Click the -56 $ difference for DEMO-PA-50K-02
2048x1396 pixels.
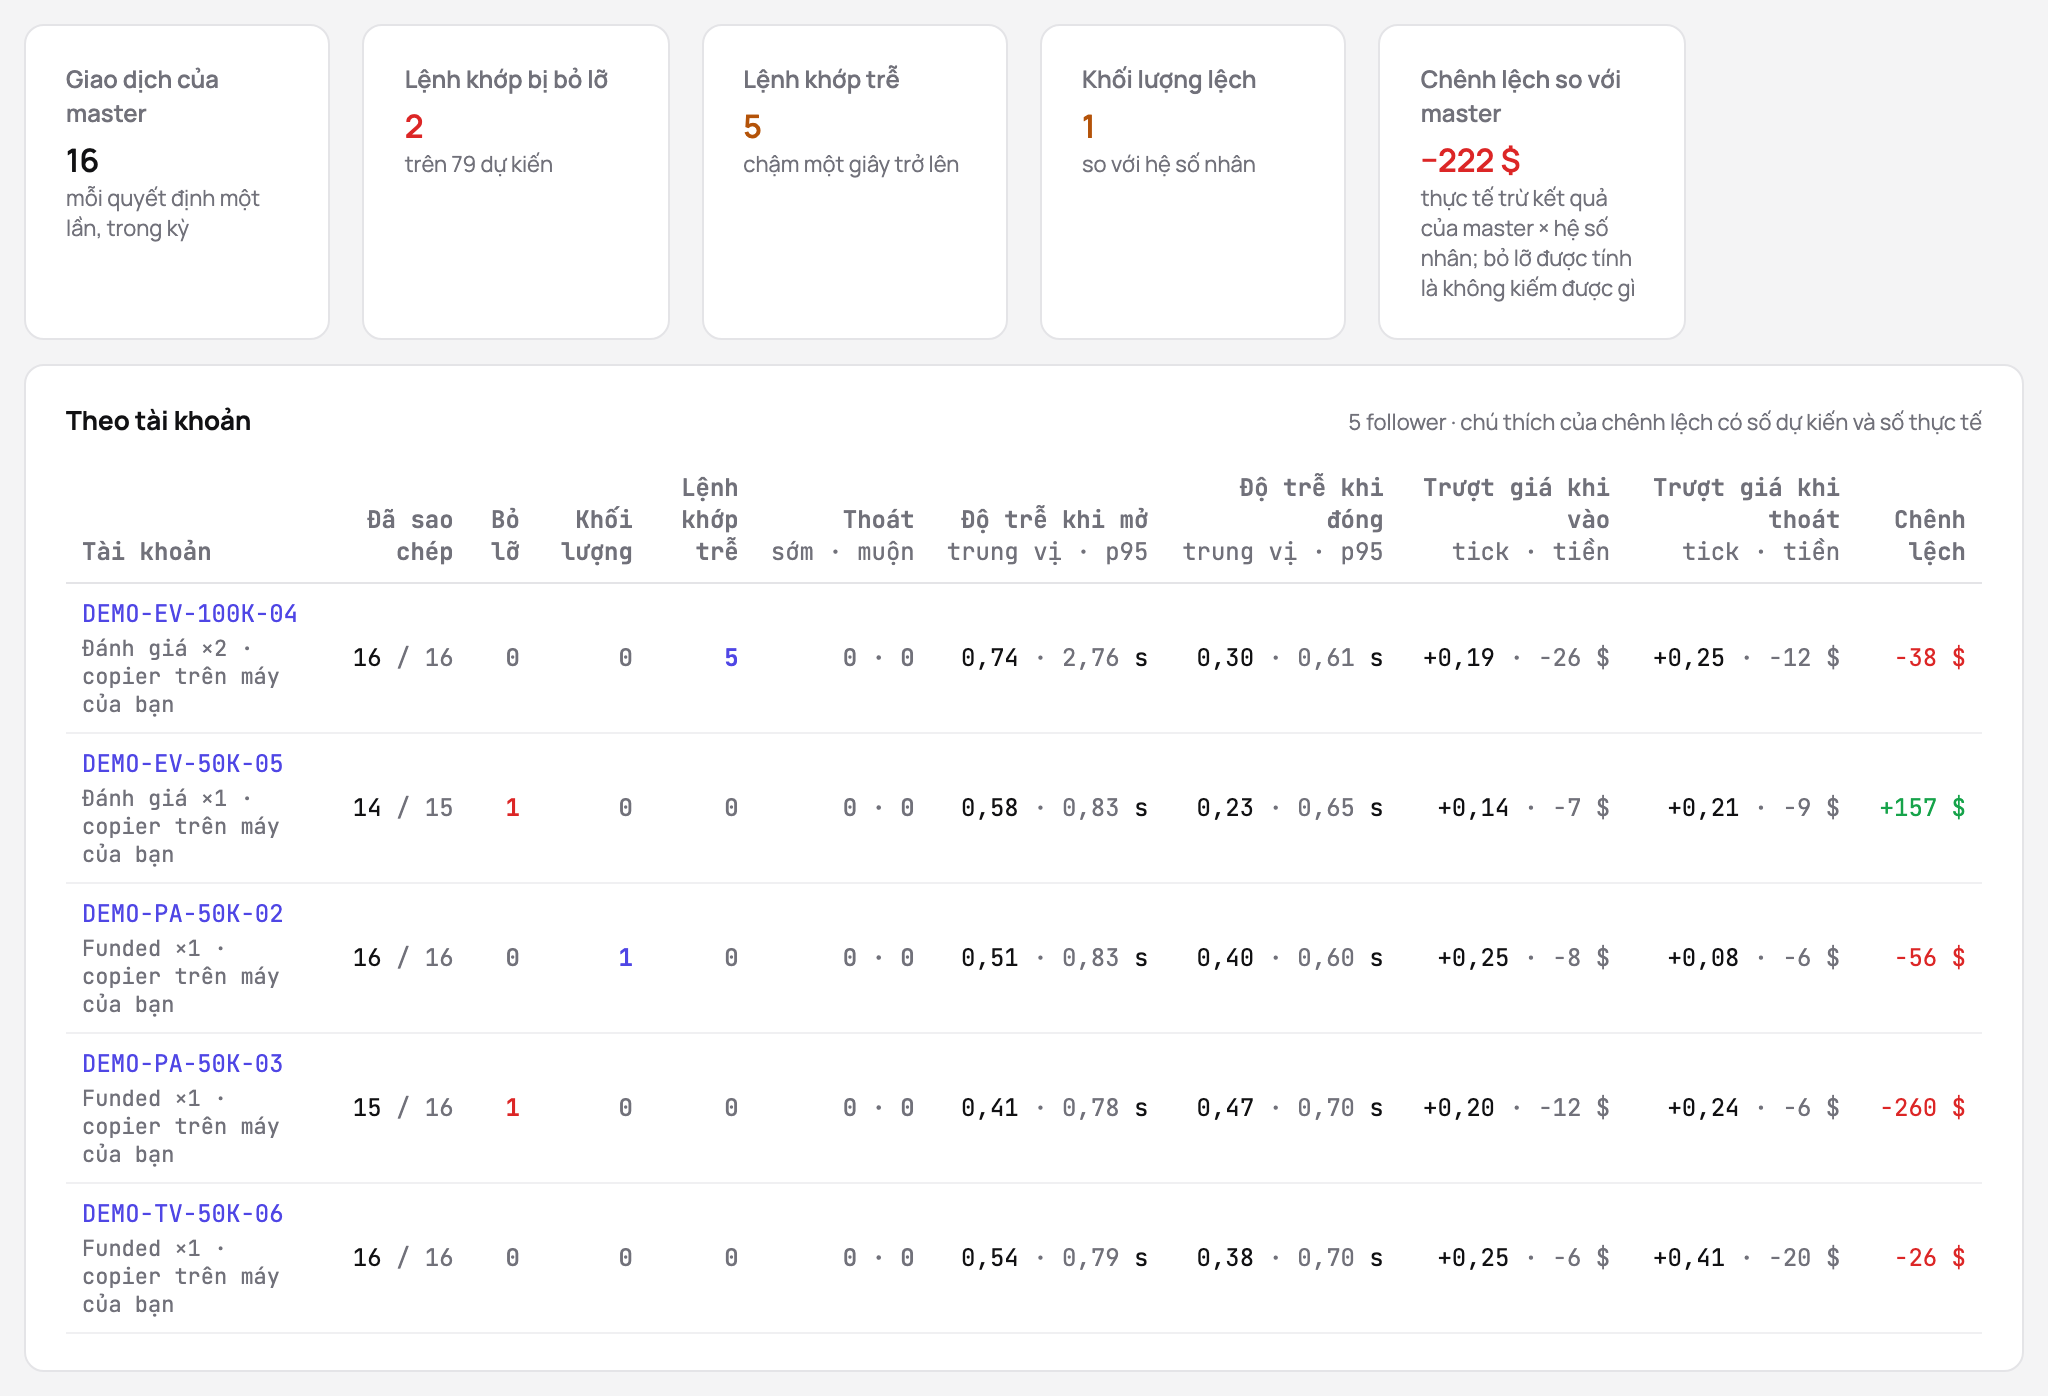point(1930,958)
